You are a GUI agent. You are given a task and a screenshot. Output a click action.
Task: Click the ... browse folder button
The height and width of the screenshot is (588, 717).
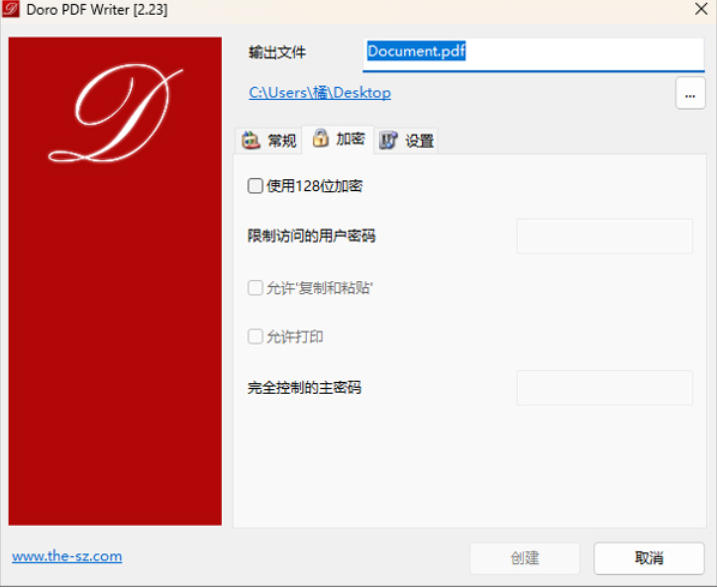(x=690, y=94)
